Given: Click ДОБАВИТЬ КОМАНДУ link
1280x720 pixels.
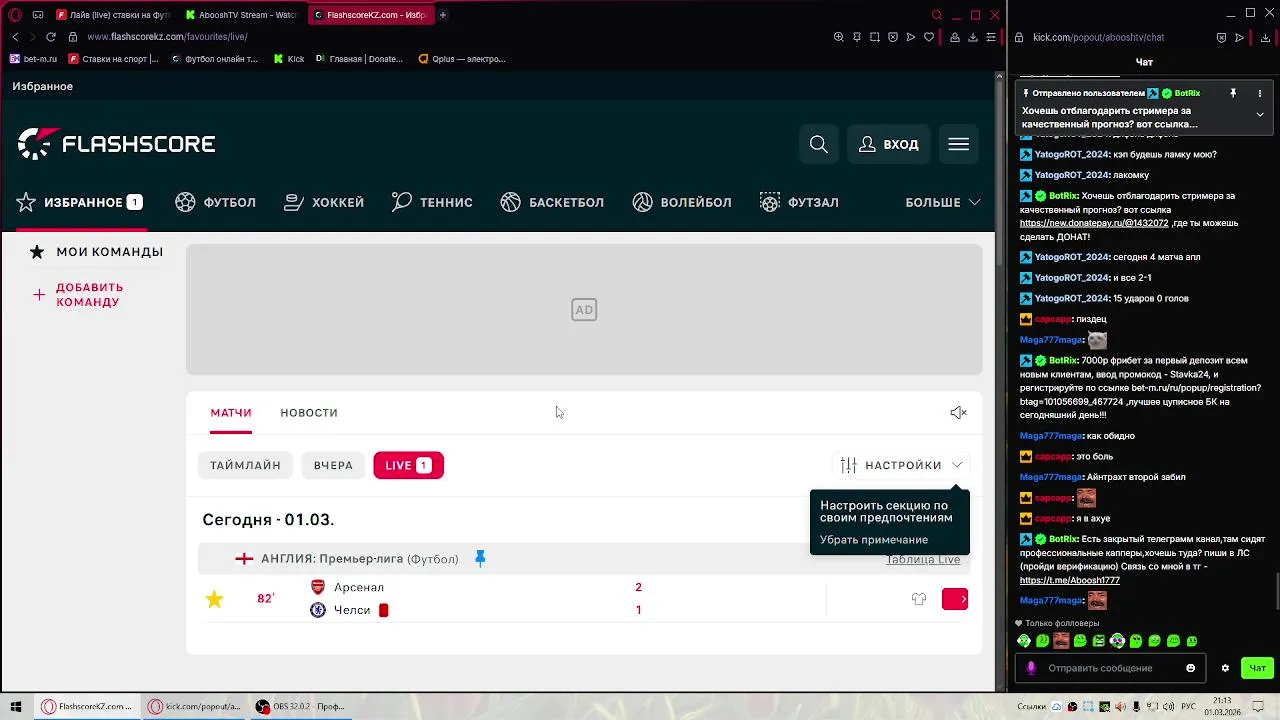Looking at the screenshot, I should tap(80, 294).
